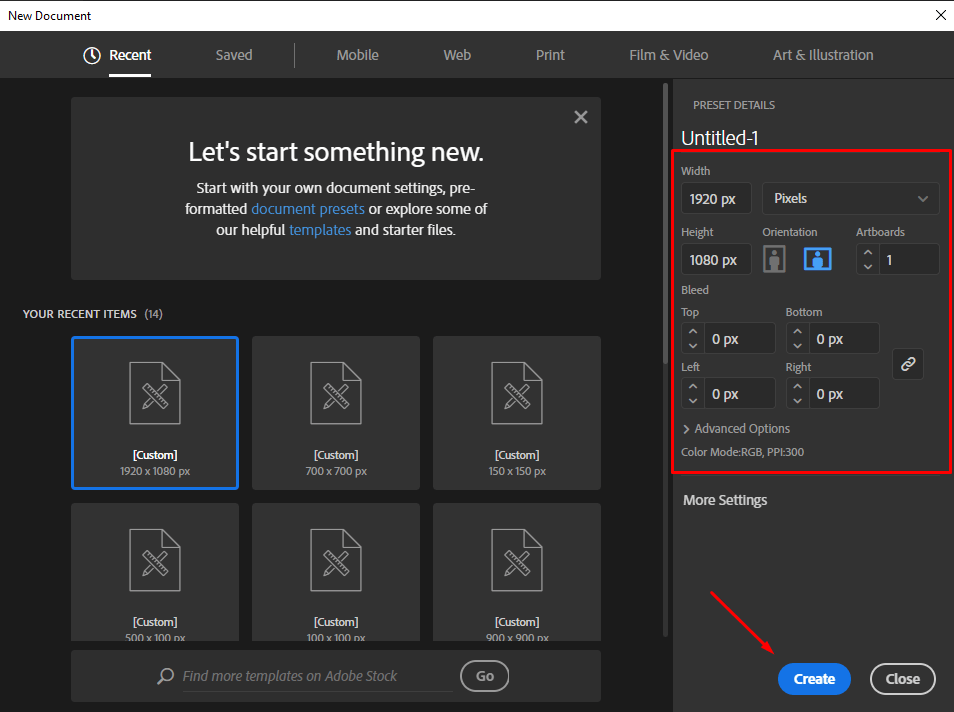Click the magnifier icon in the template search
The image size is (954, 712).
165,676
